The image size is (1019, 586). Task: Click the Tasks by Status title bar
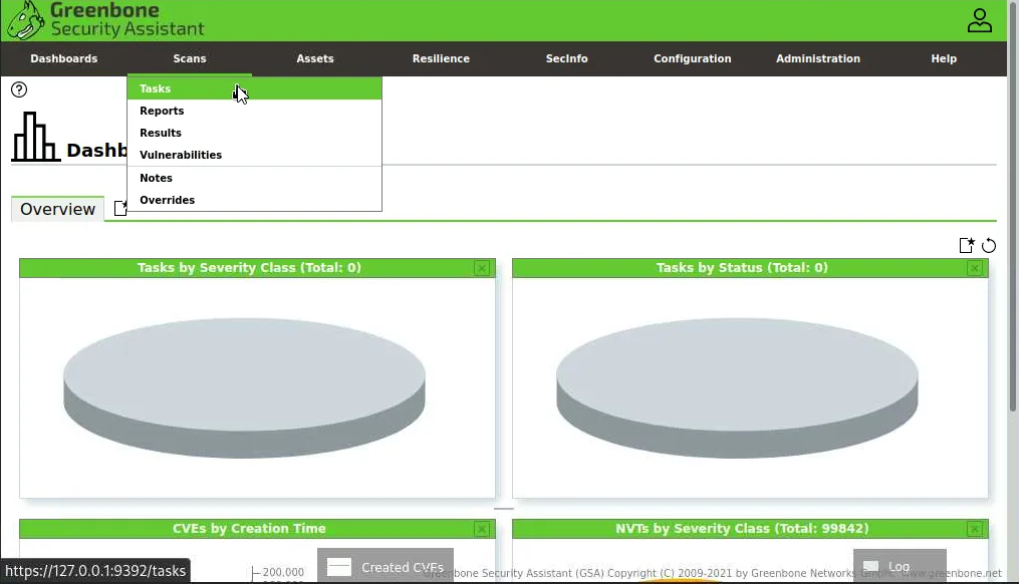(x=750, y=268)
